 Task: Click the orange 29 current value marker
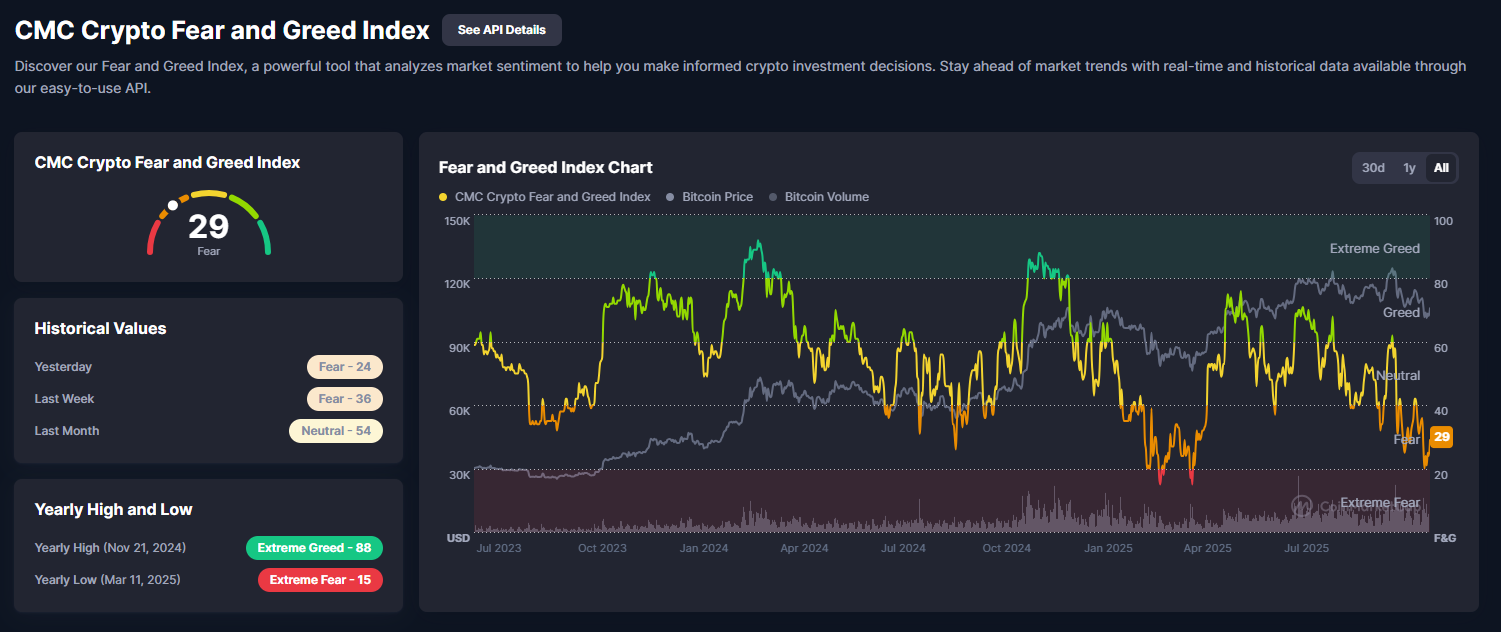tap(1441, 437)
